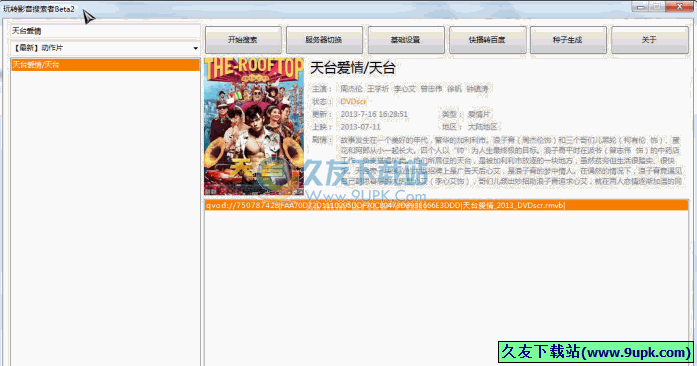Click the 快播转百度 button
This screenshot has height=366, width=697.
point(487,40)
